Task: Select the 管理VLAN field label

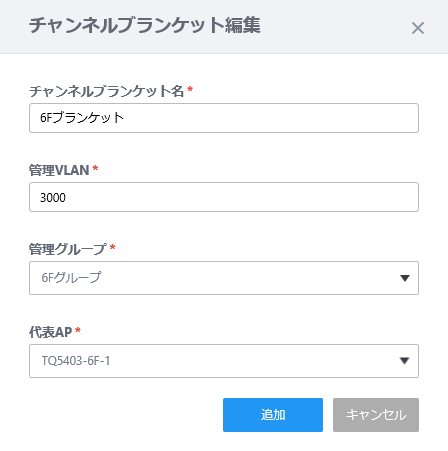Action: pos(59,170)
